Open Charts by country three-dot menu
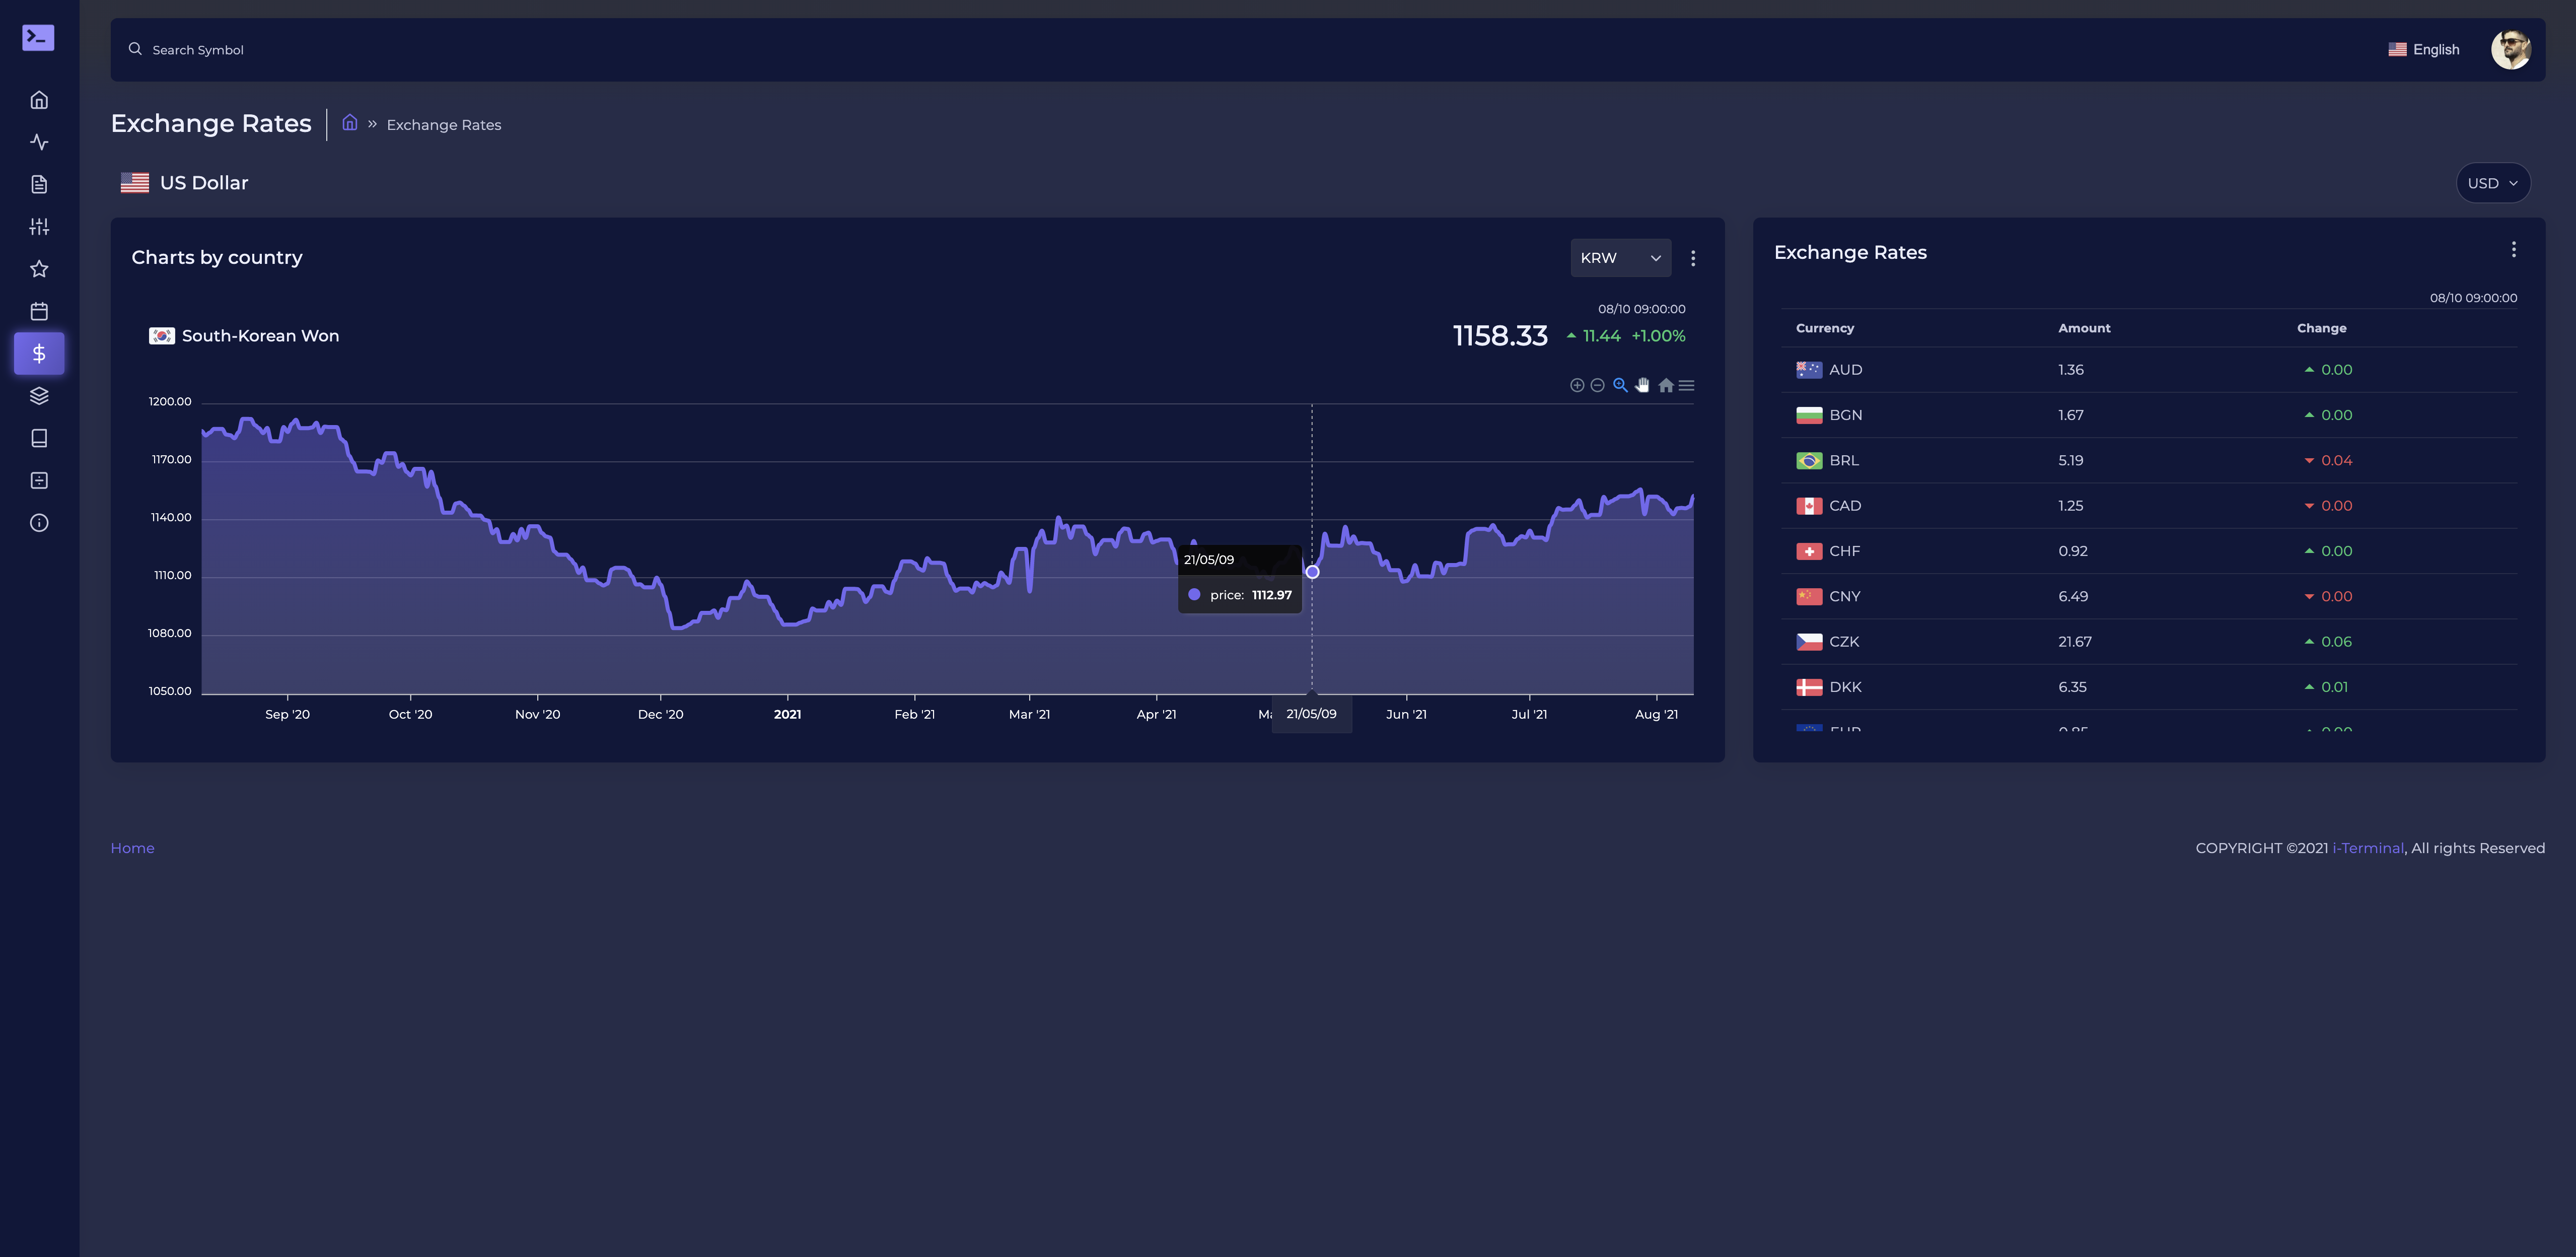Viewport: 2576px width, 1257px height. 1693,258
